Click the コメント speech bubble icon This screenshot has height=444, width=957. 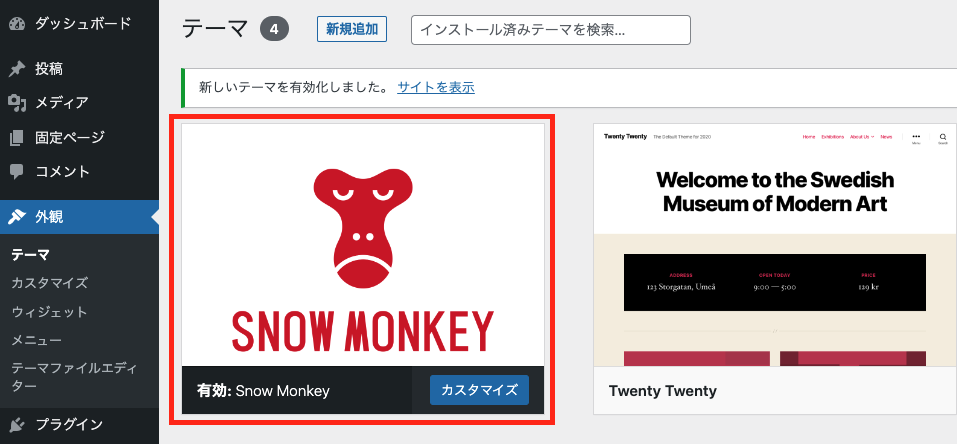coord(17,172)
